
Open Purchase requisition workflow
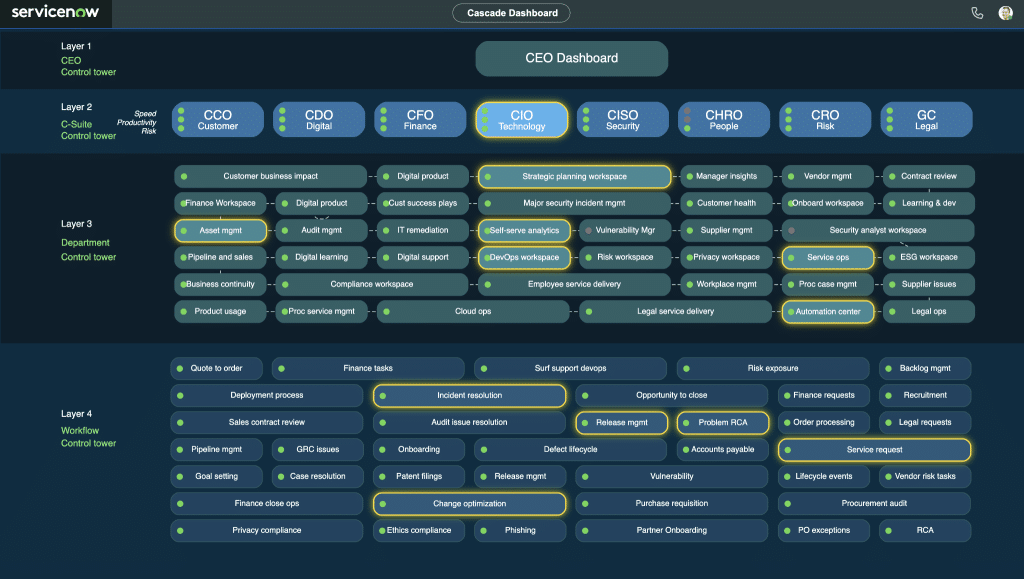click(671, 504)
